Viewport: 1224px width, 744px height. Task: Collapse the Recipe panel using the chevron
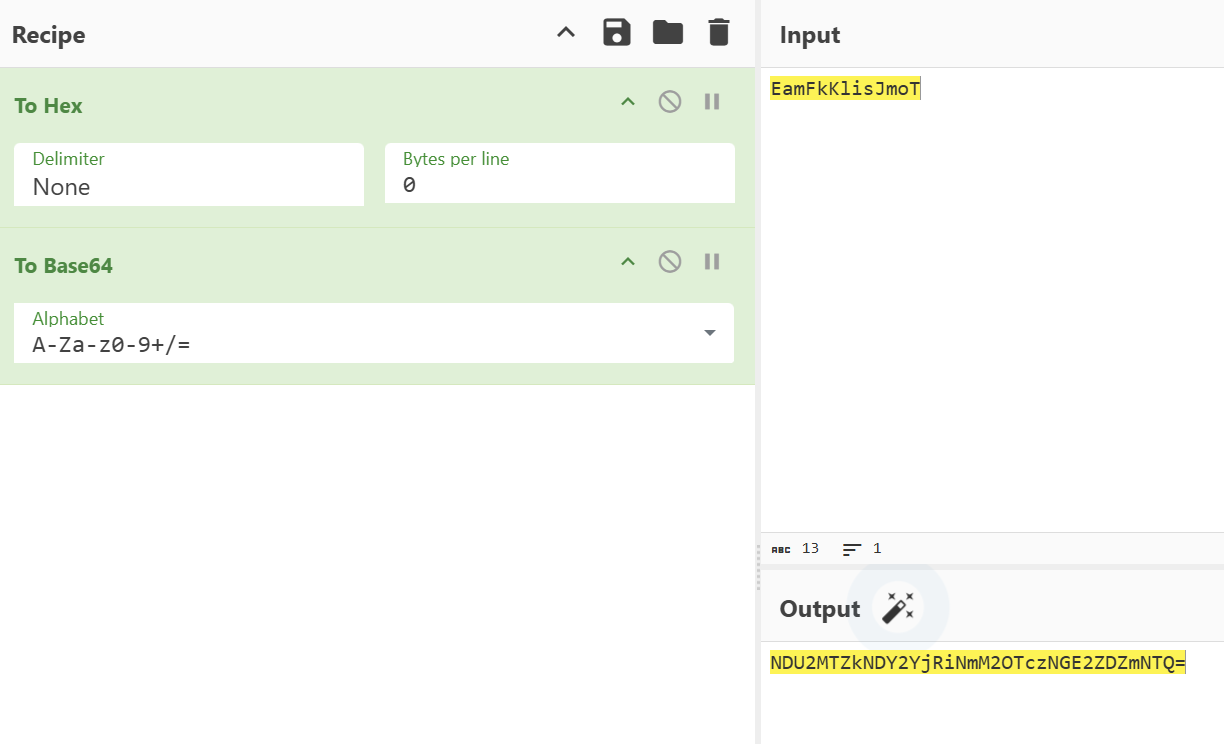click(x=566, y=33)
